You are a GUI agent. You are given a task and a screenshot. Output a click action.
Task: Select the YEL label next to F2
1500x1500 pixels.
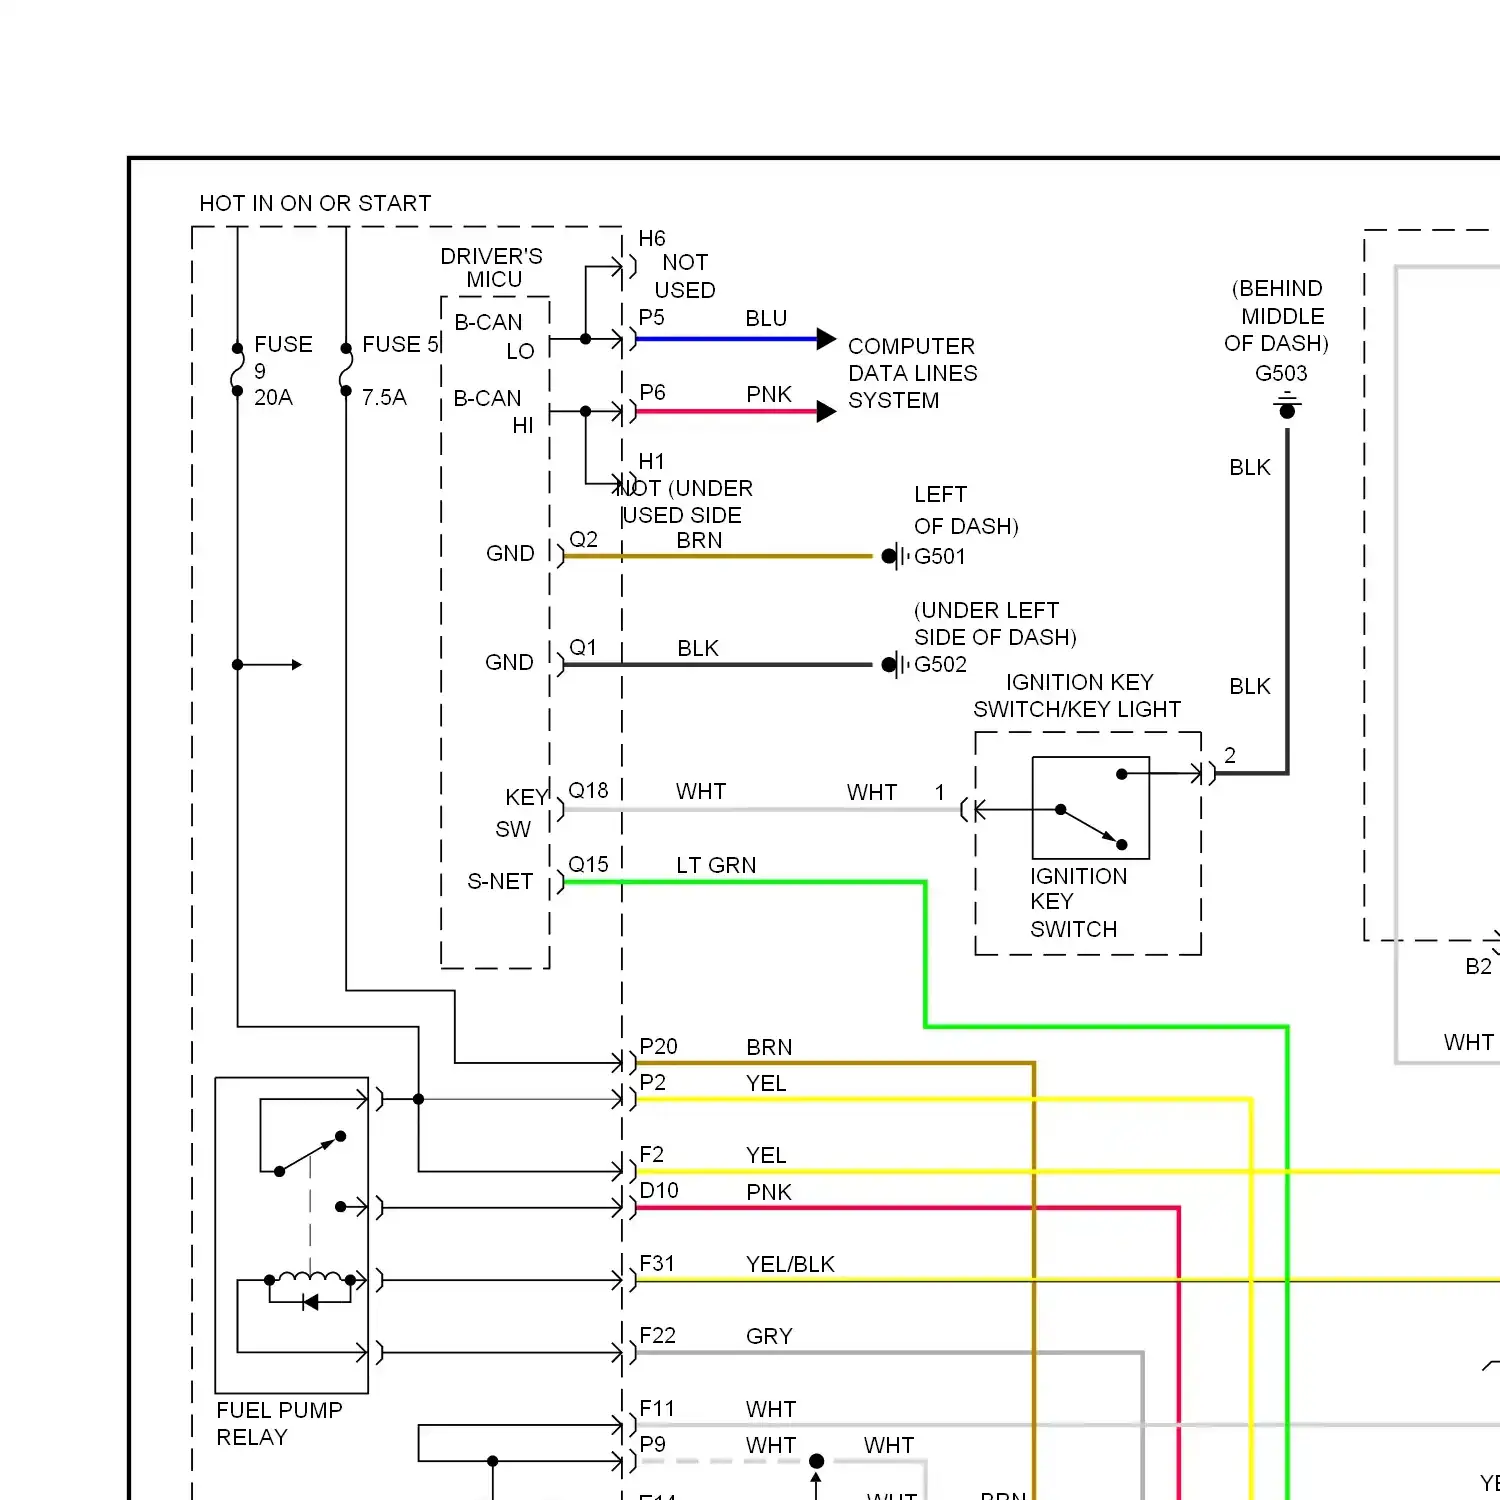[766, 1155]
